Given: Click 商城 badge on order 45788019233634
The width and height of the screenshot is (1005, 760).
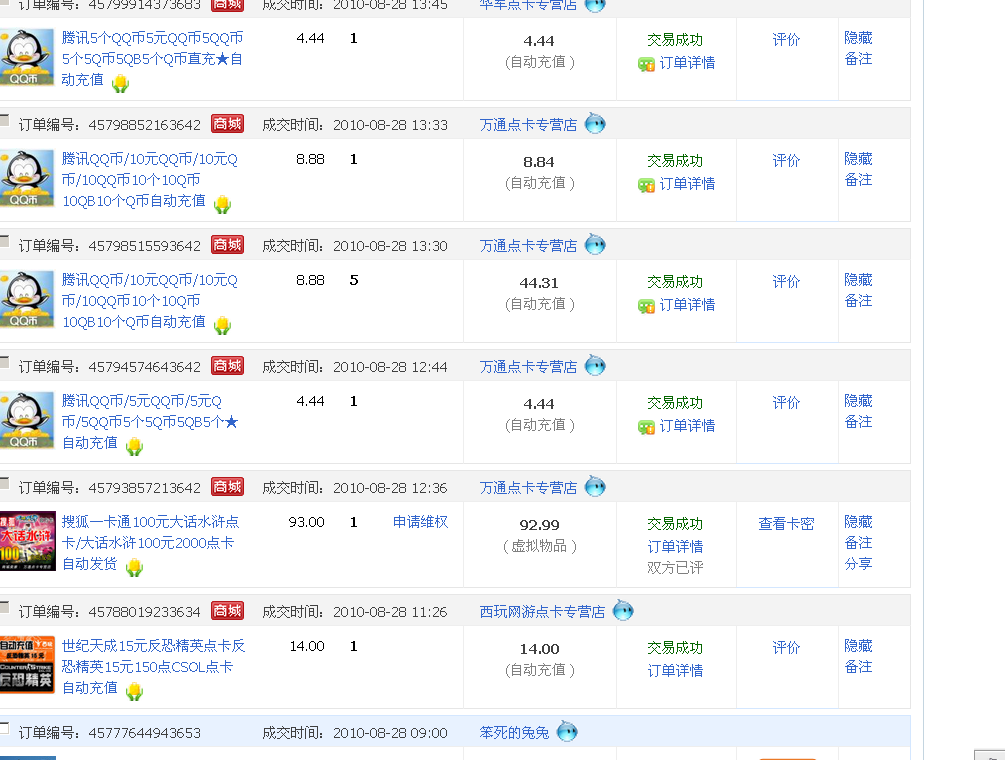Looking at the screenshot, I should tap(228, 611).
